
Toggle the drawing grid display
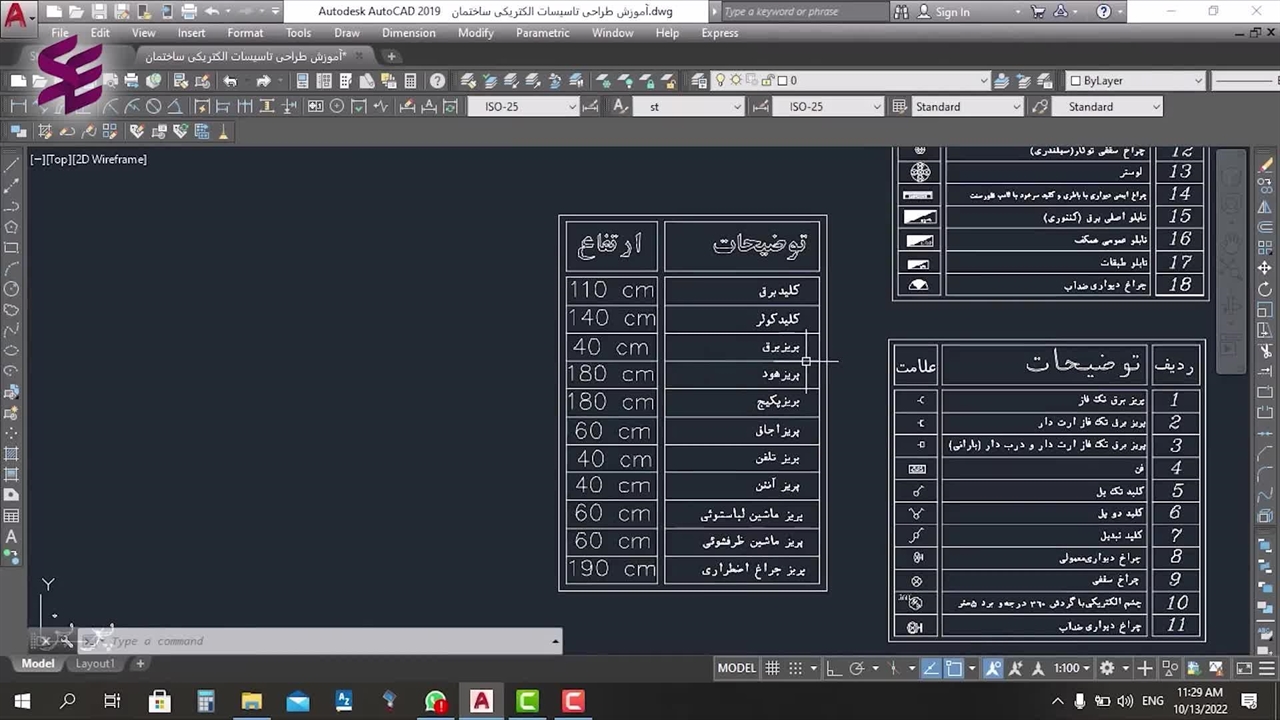(772, 668)
